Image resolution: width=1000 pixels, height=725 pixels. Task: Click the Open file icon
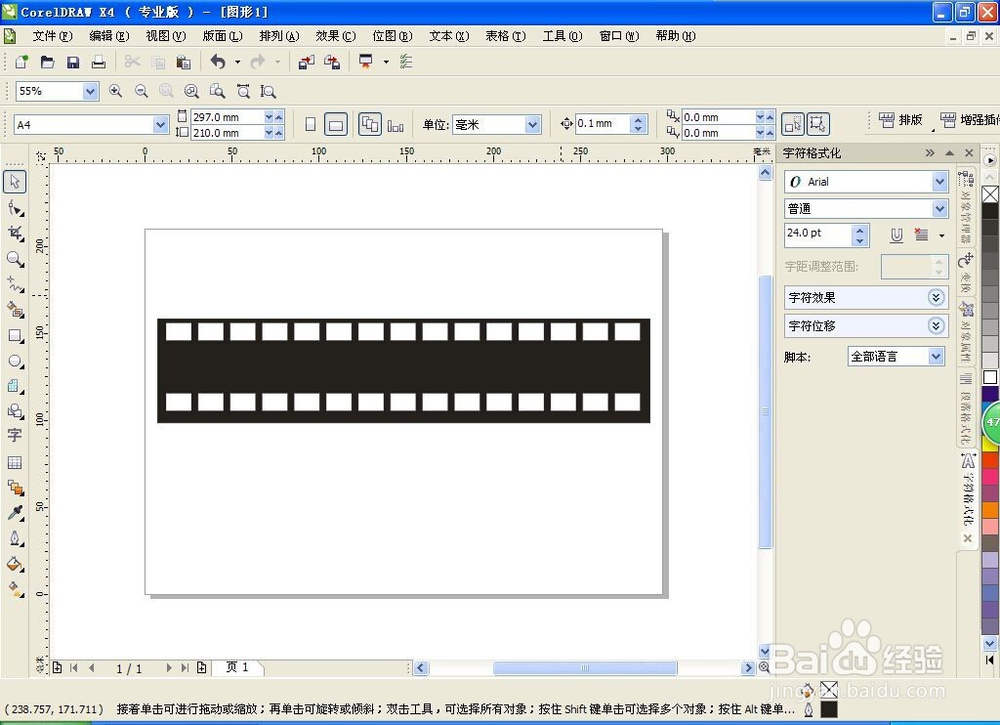point(47,62)
